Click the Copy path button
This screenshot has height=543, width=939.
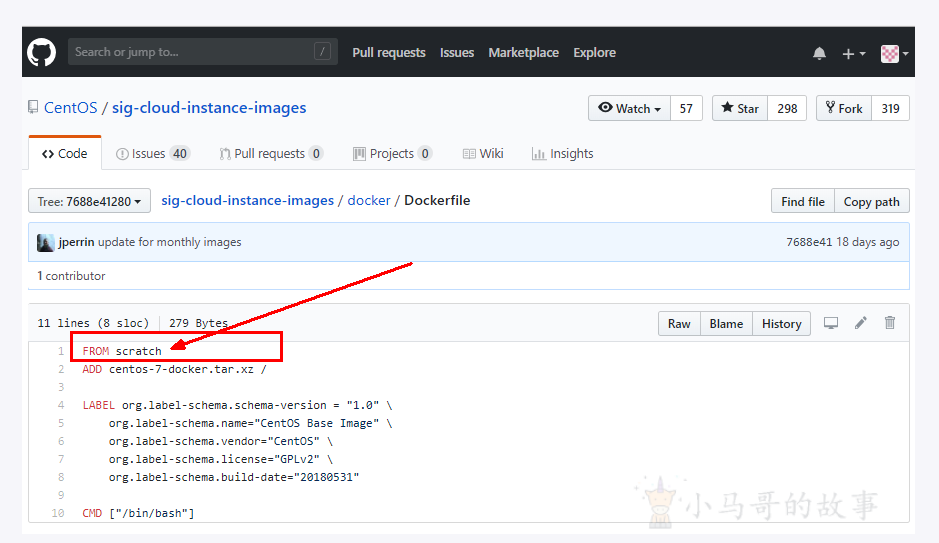871,201
